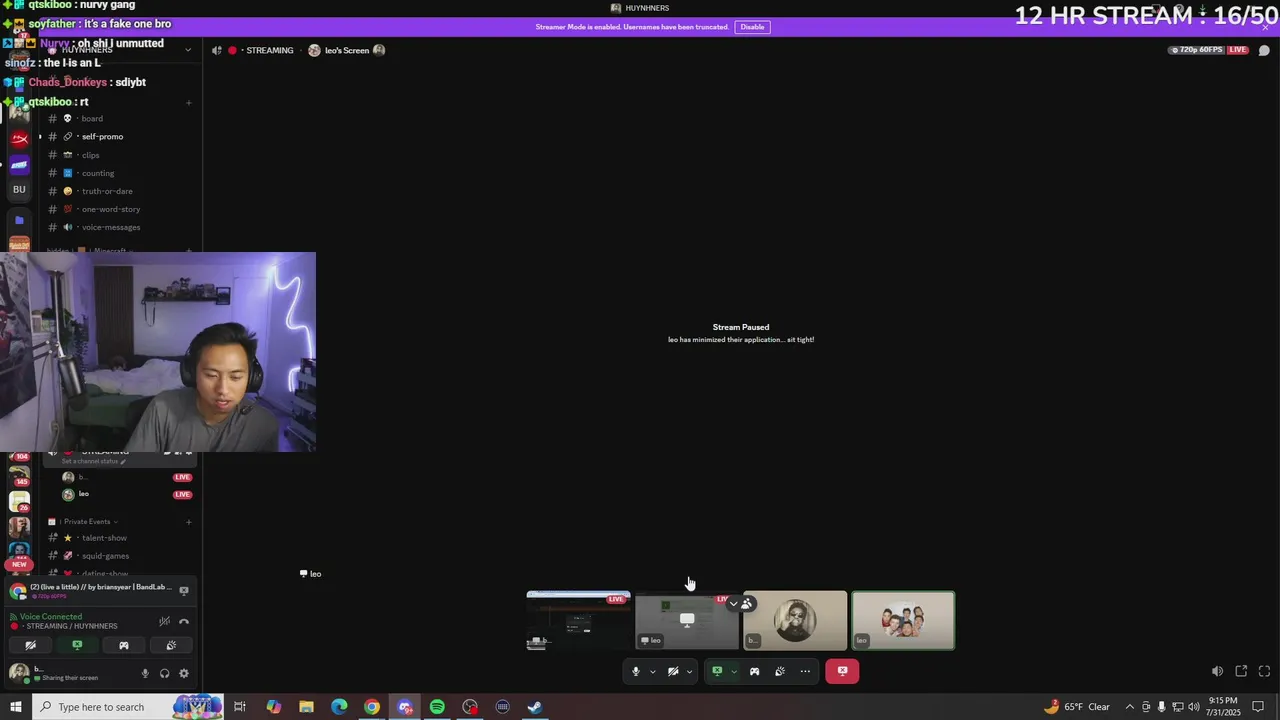Open chat bubble icon beside LIVE badge
Image resolution: width=1280 pixels, height=720 pixels.
click(1264, 50)
